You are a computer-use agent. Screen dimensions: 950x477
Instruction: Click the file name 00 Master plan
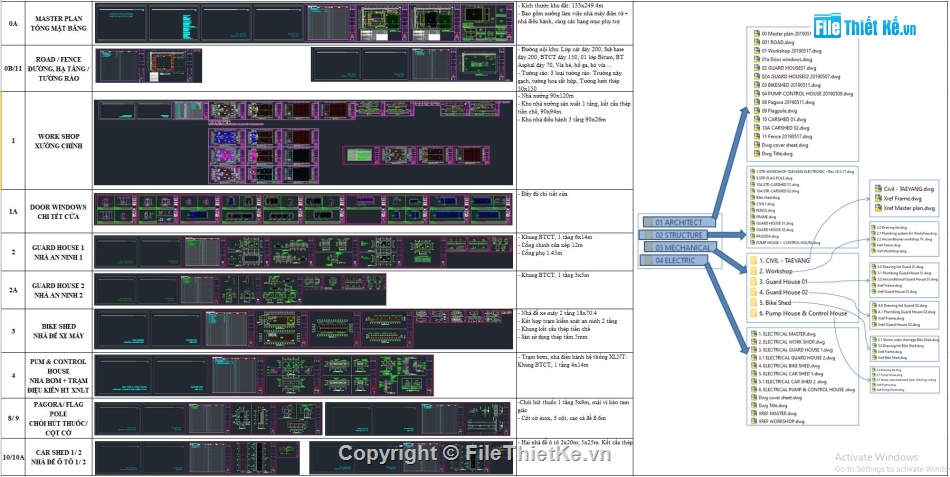(x=786, y=33)
